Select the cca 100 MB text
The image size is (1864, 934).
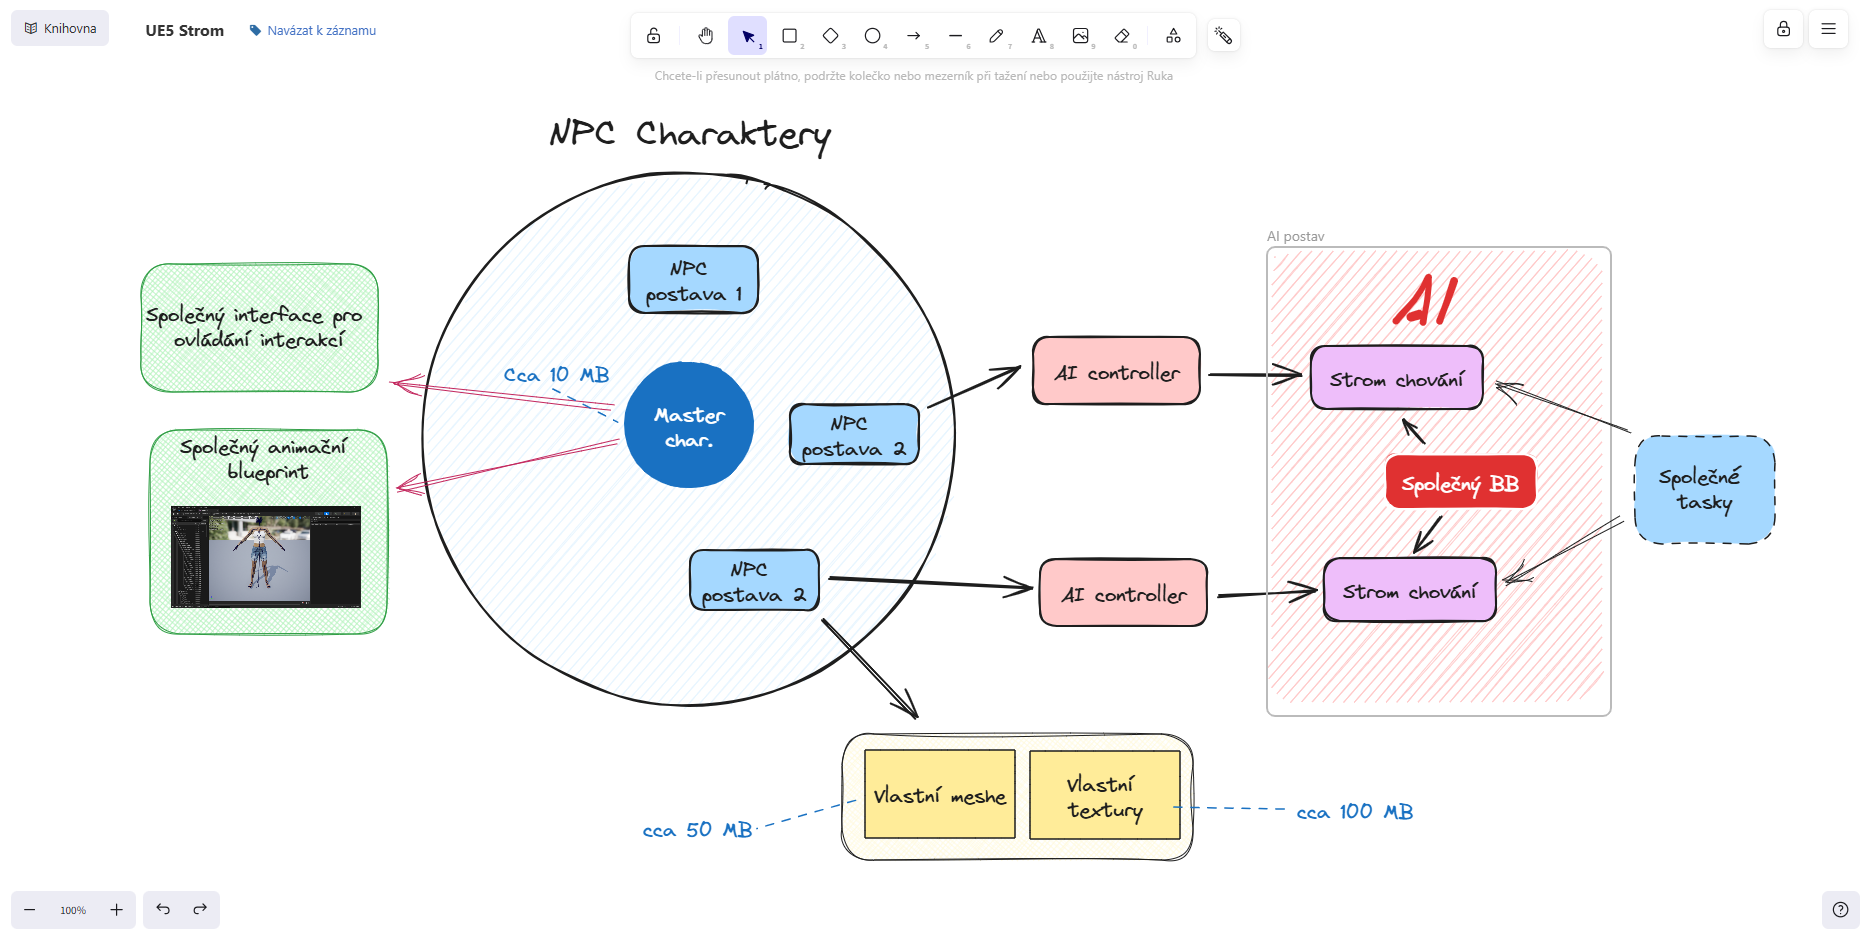point(1355,812)
